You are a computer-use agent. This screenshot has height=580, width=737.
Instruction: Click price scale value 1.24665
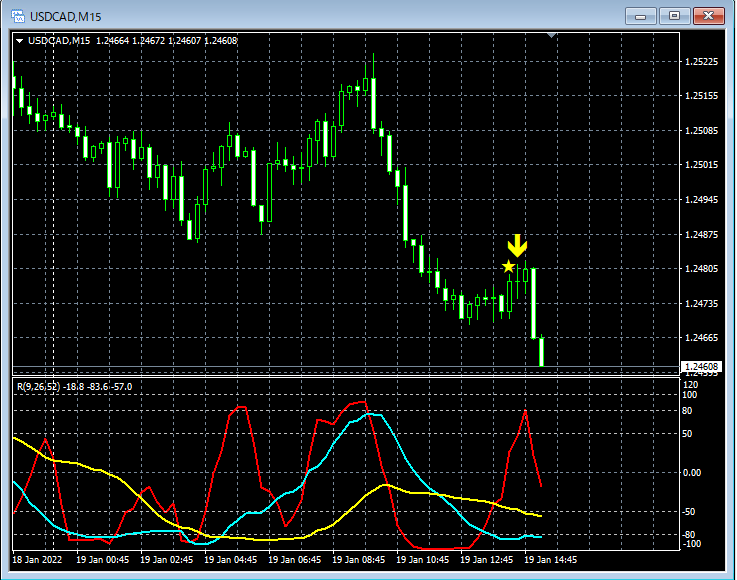[701, 338]
